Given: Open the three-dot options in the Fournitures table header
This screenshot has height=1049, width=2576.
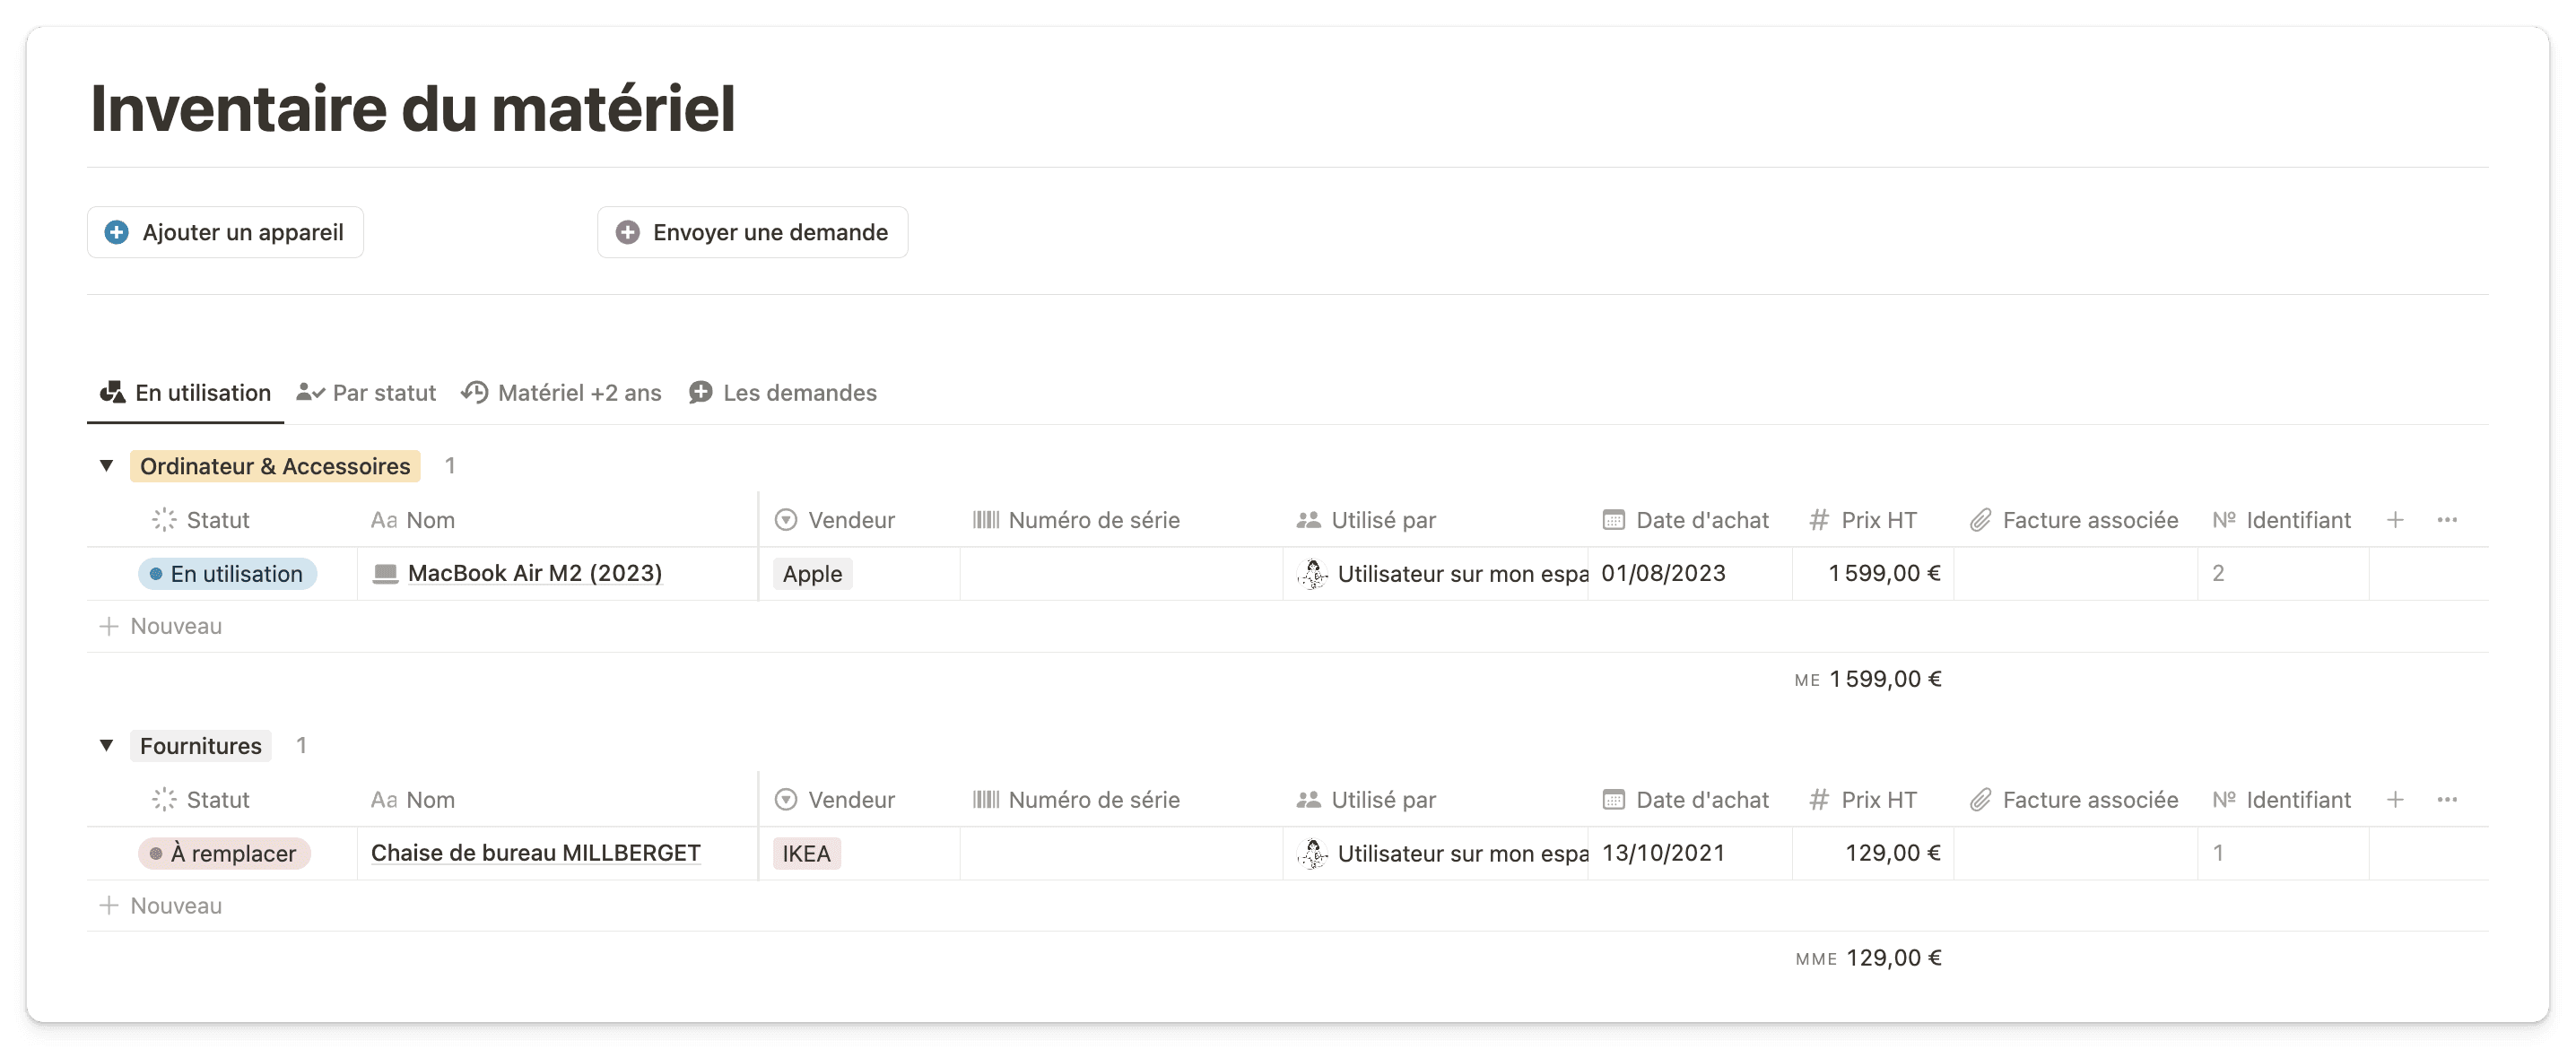Looking at the screenshot, I should tap(2446, 799).
